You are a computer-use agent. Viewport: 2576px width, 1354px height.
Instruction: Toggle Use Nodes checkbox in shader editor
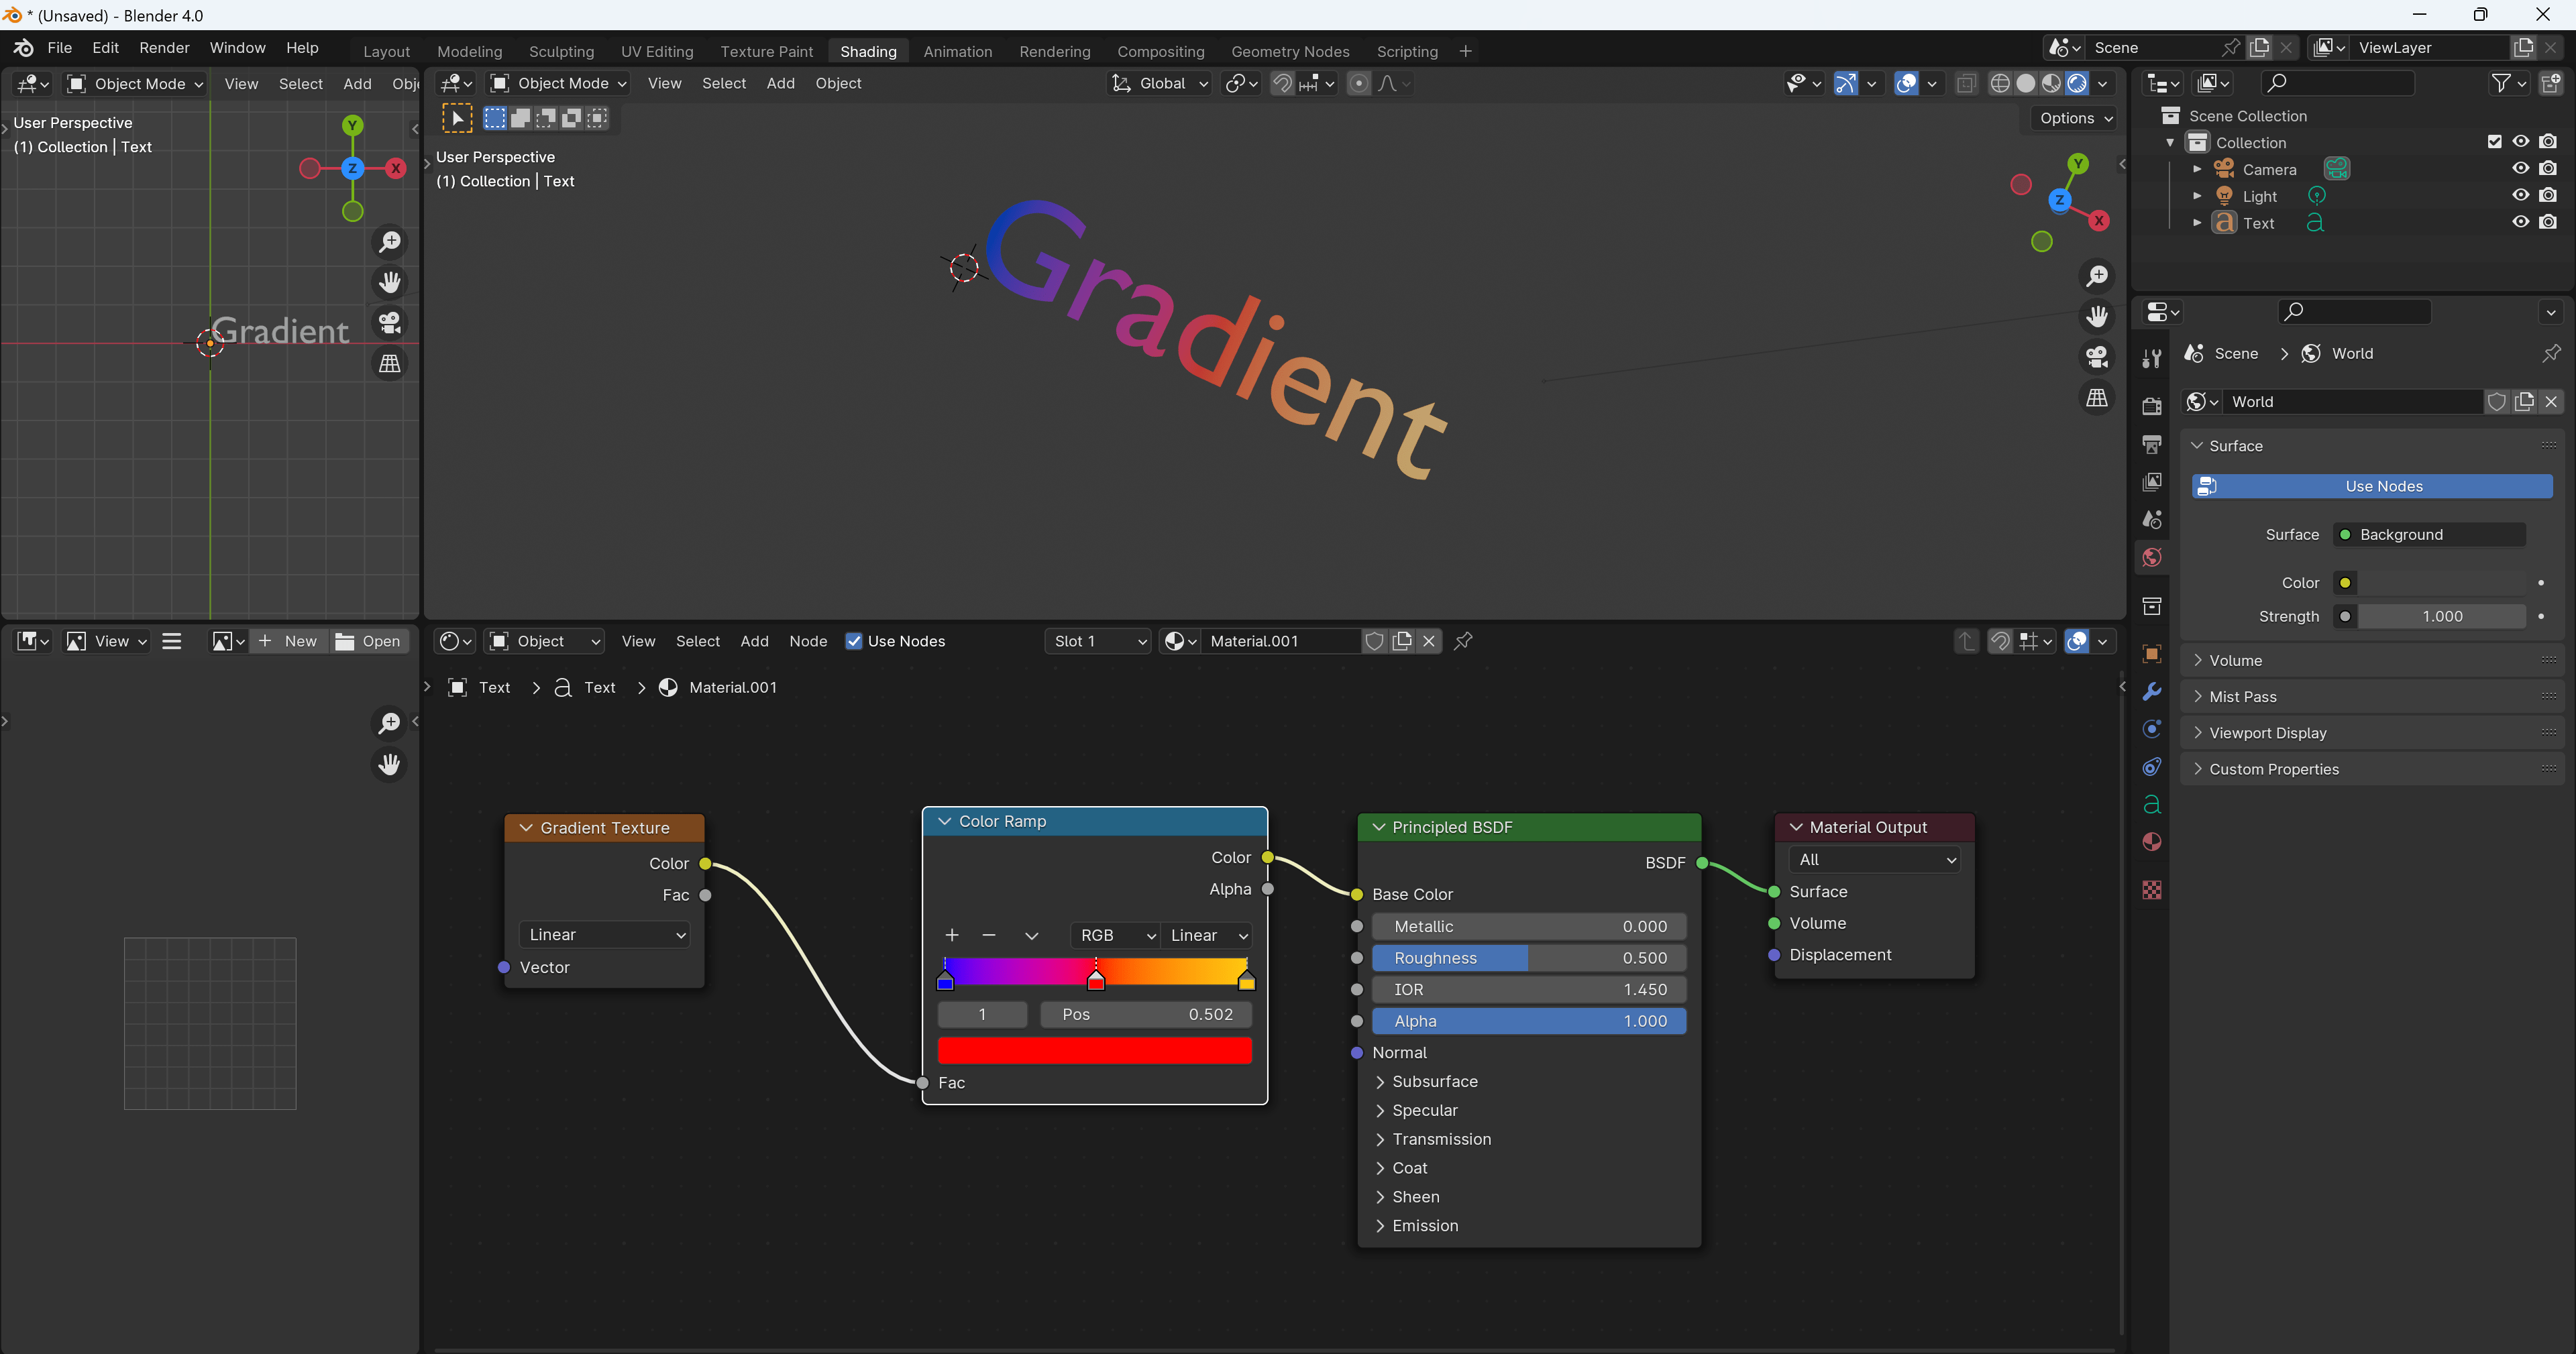(853, 641)
